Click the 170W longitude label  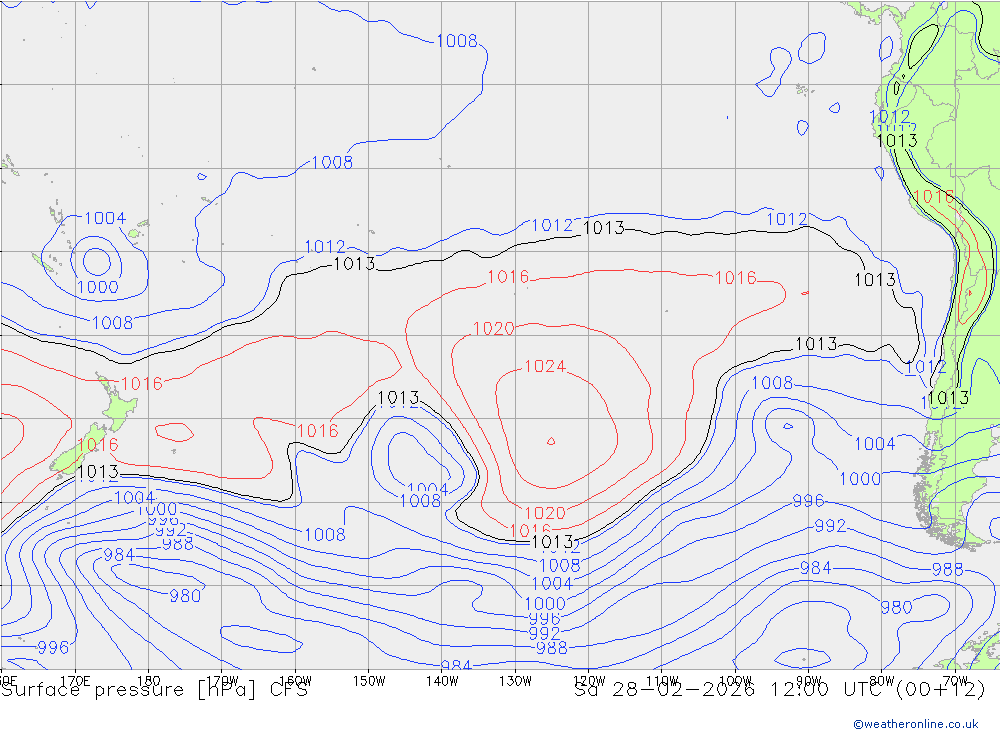pyautogui.click(x=222, y=681)
